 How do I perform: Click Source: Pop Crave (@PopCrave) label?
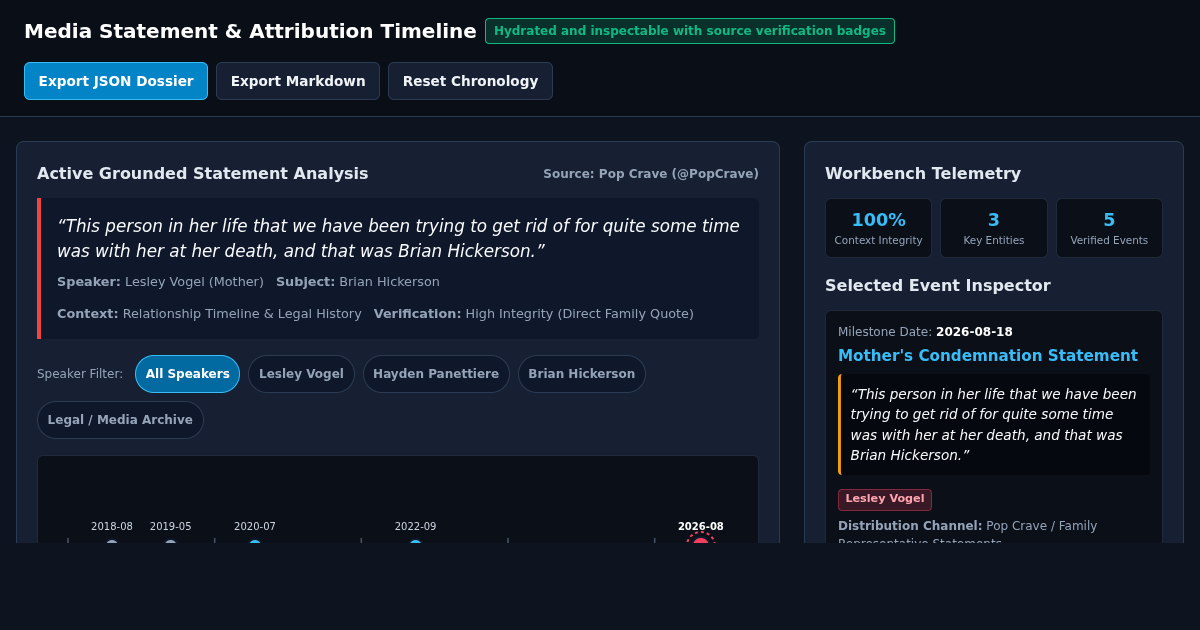pos(651,174)
